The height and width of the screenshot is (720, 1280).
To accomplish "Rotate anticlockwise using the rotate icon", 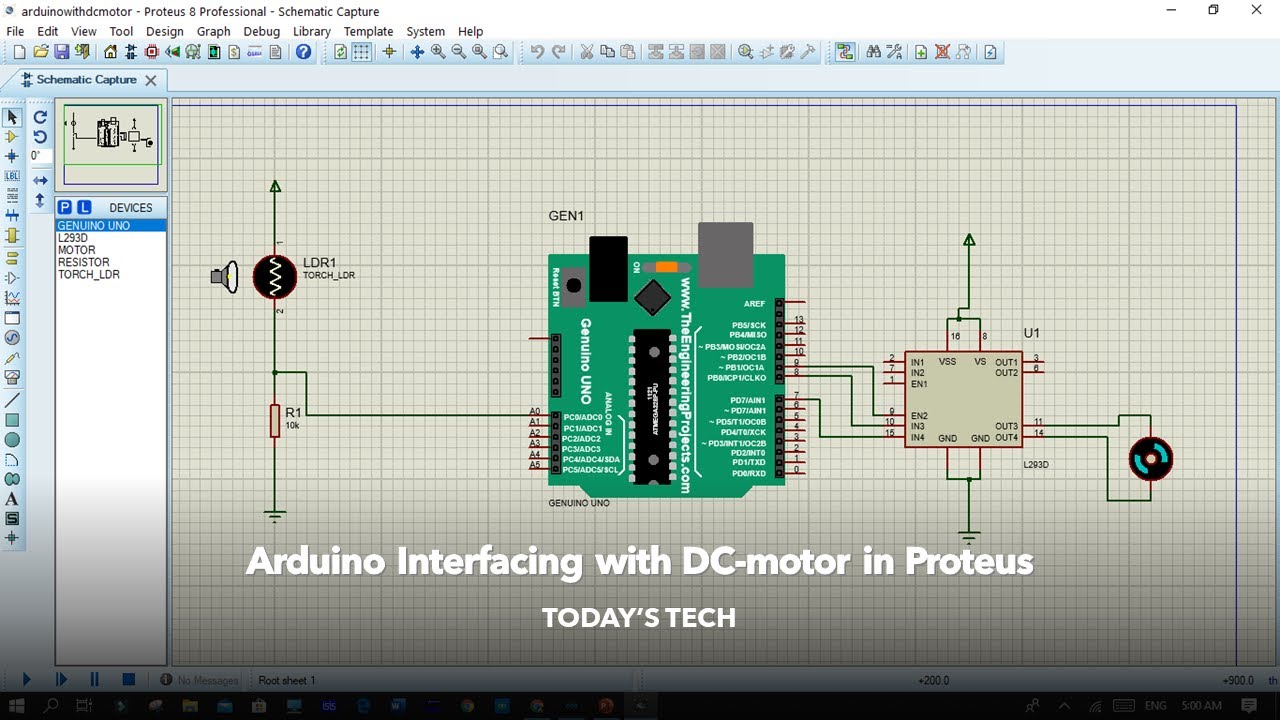I will pyautogui.click(x=40, y=136).
